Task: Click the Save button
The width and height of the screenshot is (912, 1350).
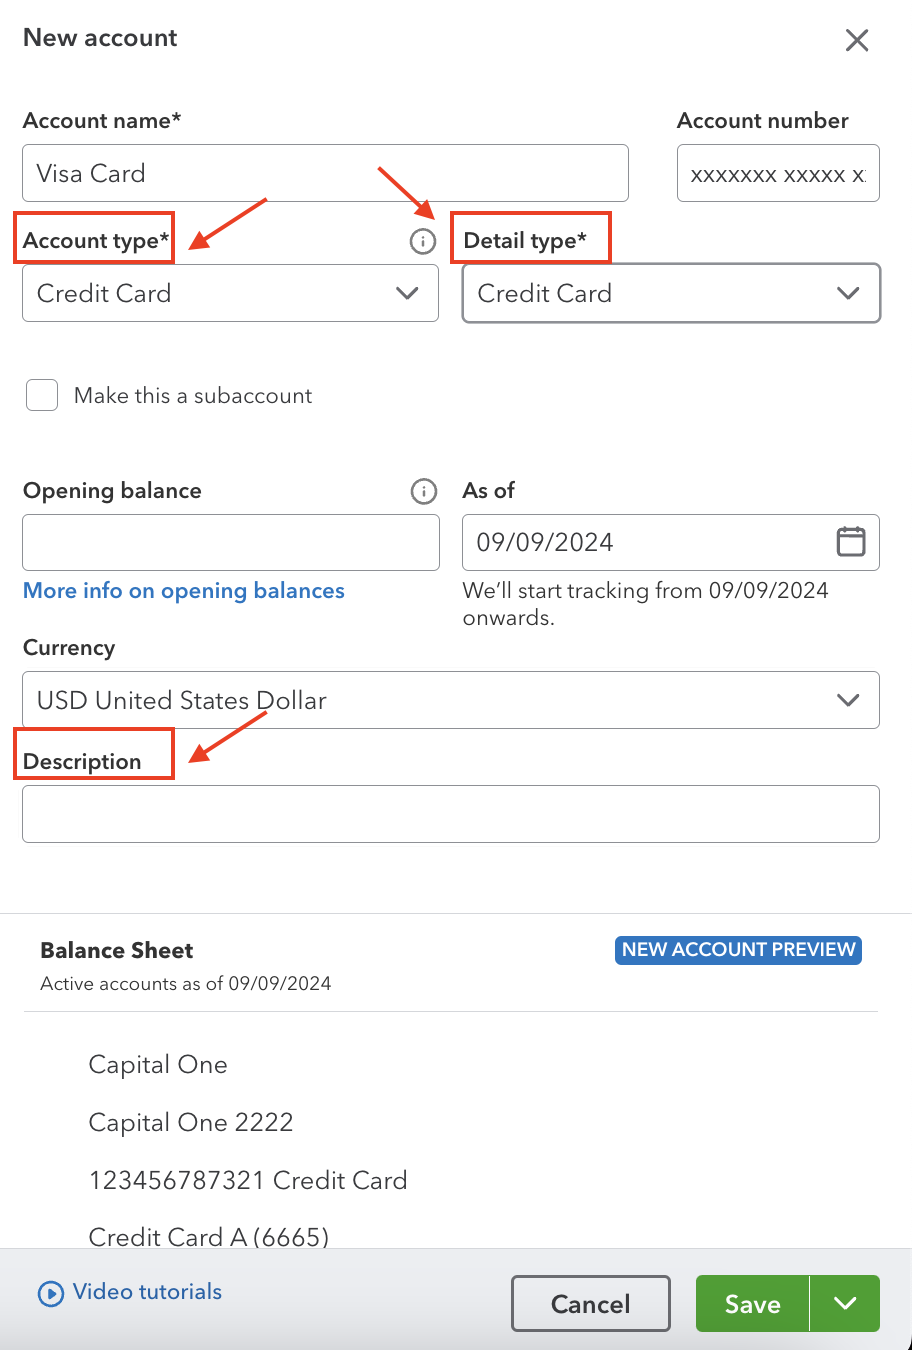Action: [752, 1303]
